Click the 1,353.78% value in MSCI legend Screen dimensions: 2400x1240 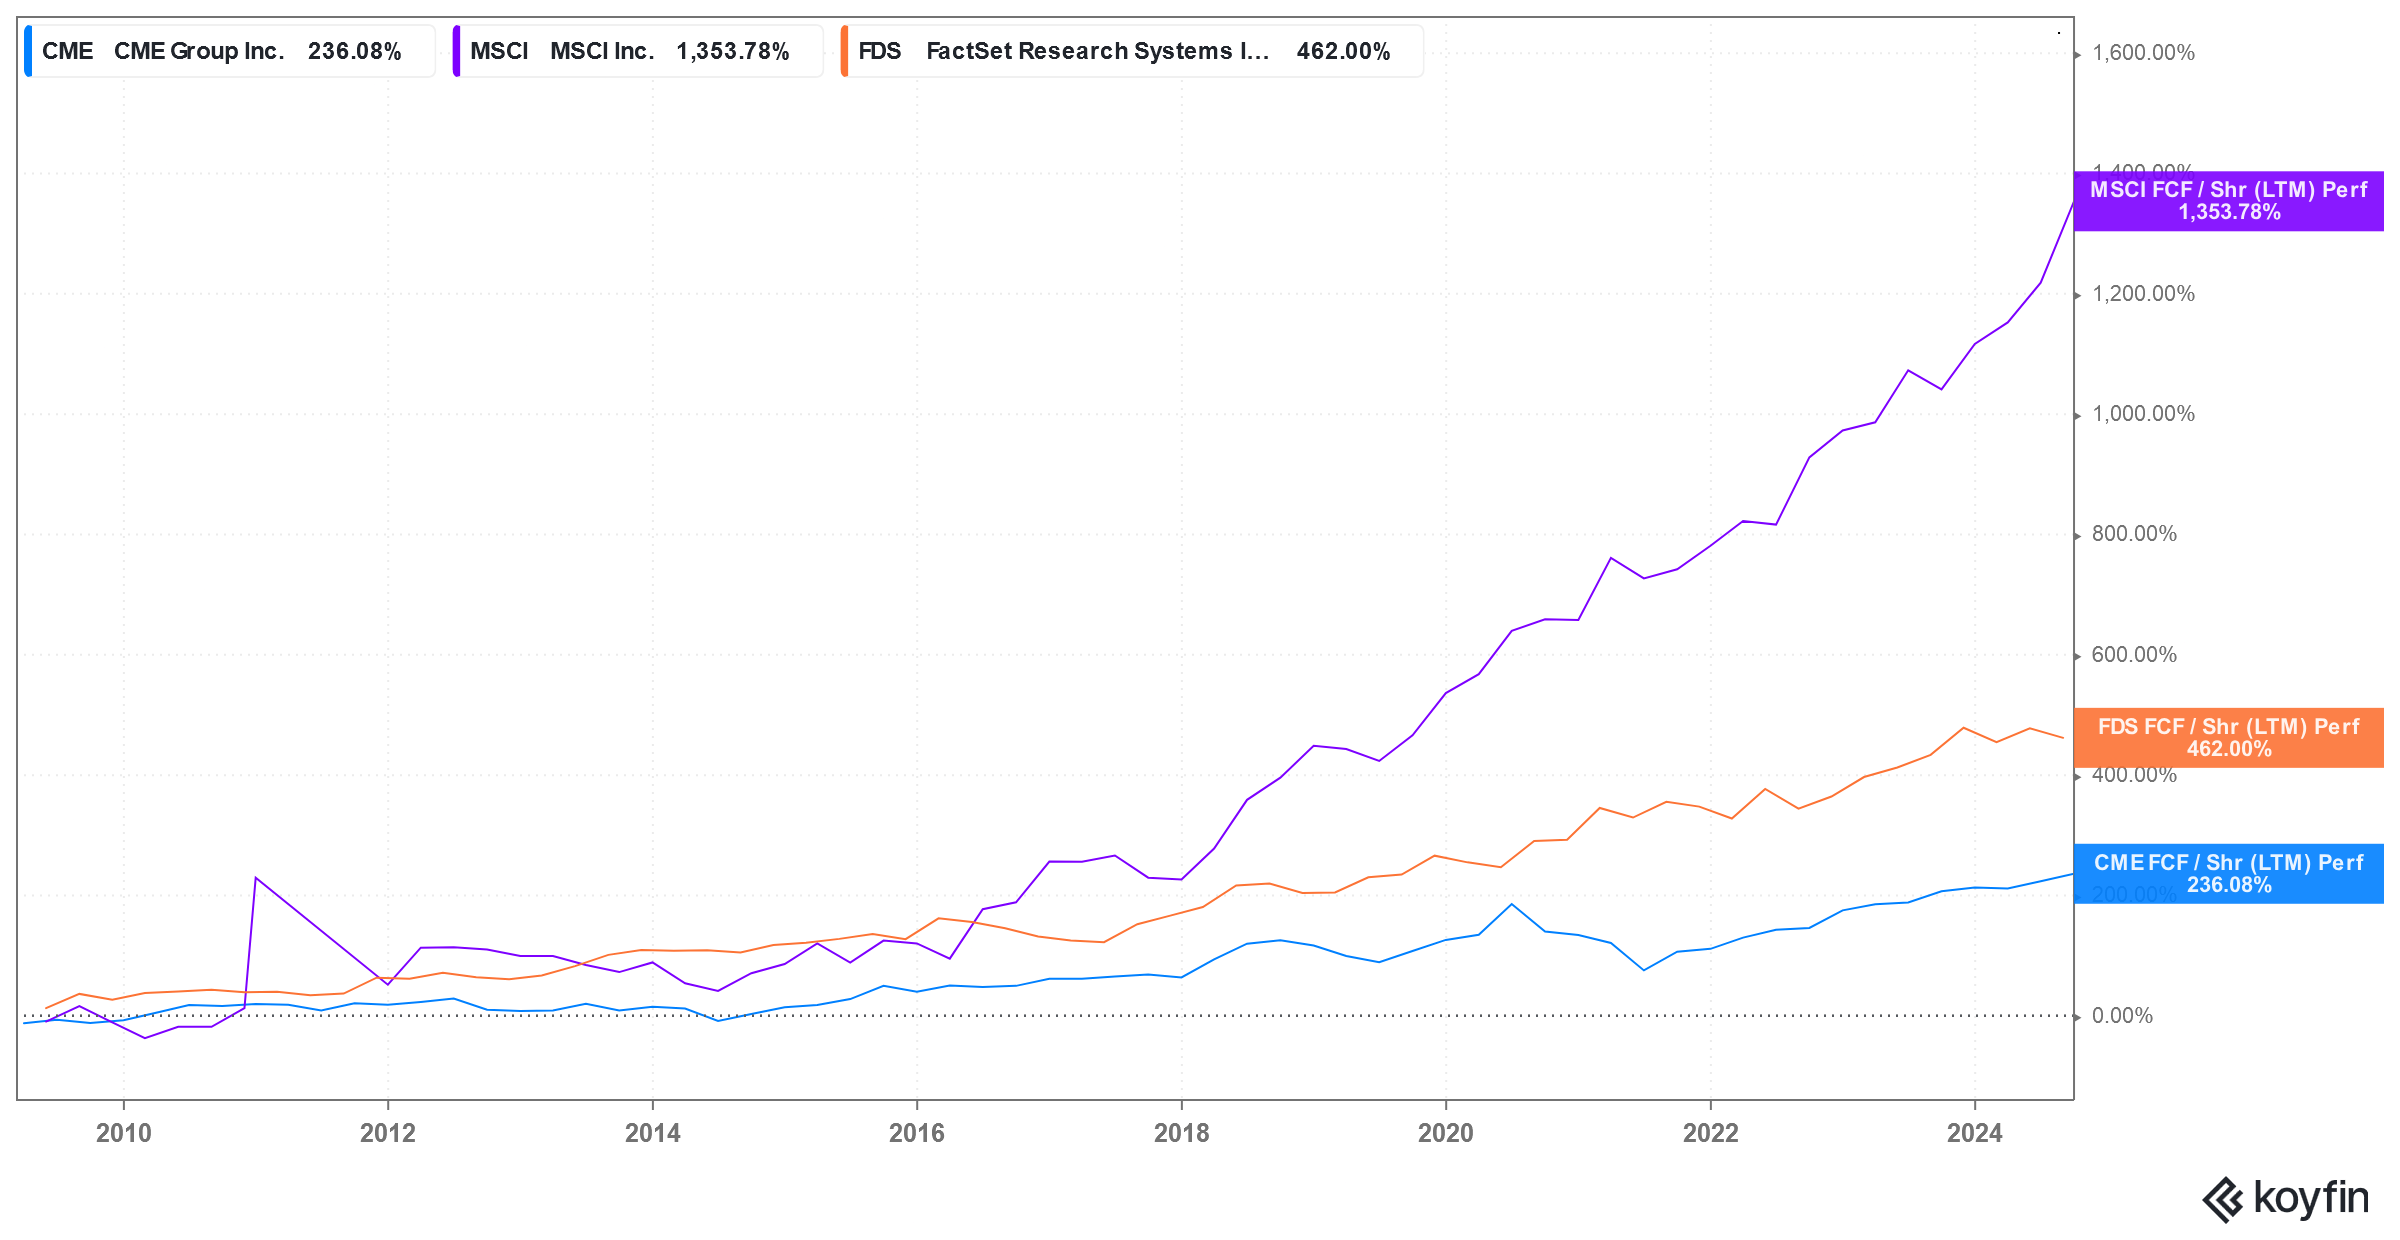tap(733, 51)
